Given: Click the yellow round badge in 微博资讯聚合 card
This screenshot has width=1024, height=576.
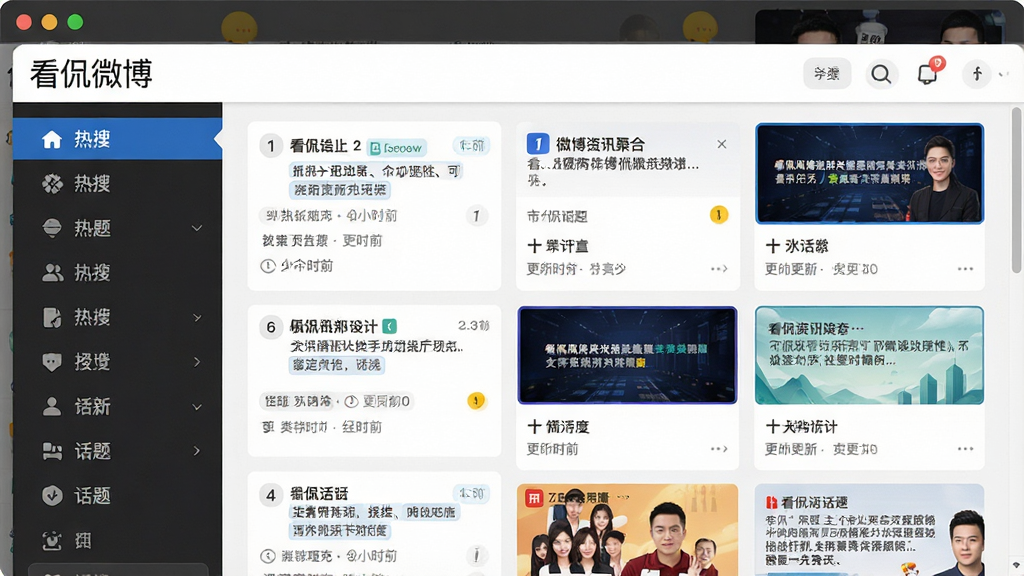Looking at the screenshot, I should coord(719,215).
